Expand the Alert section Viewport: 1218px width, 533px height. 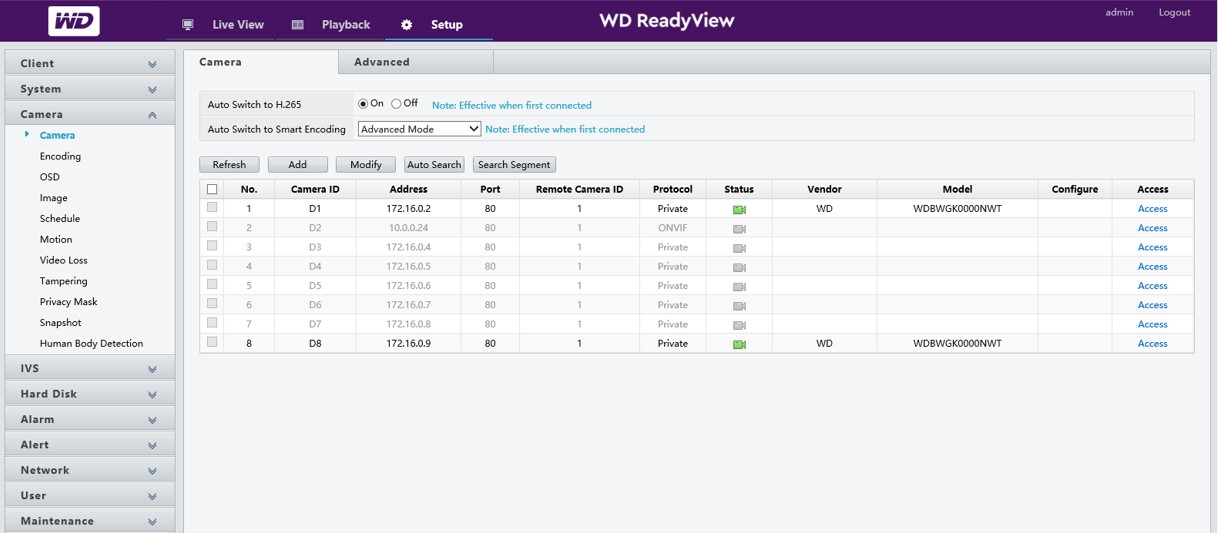point(90,445)
